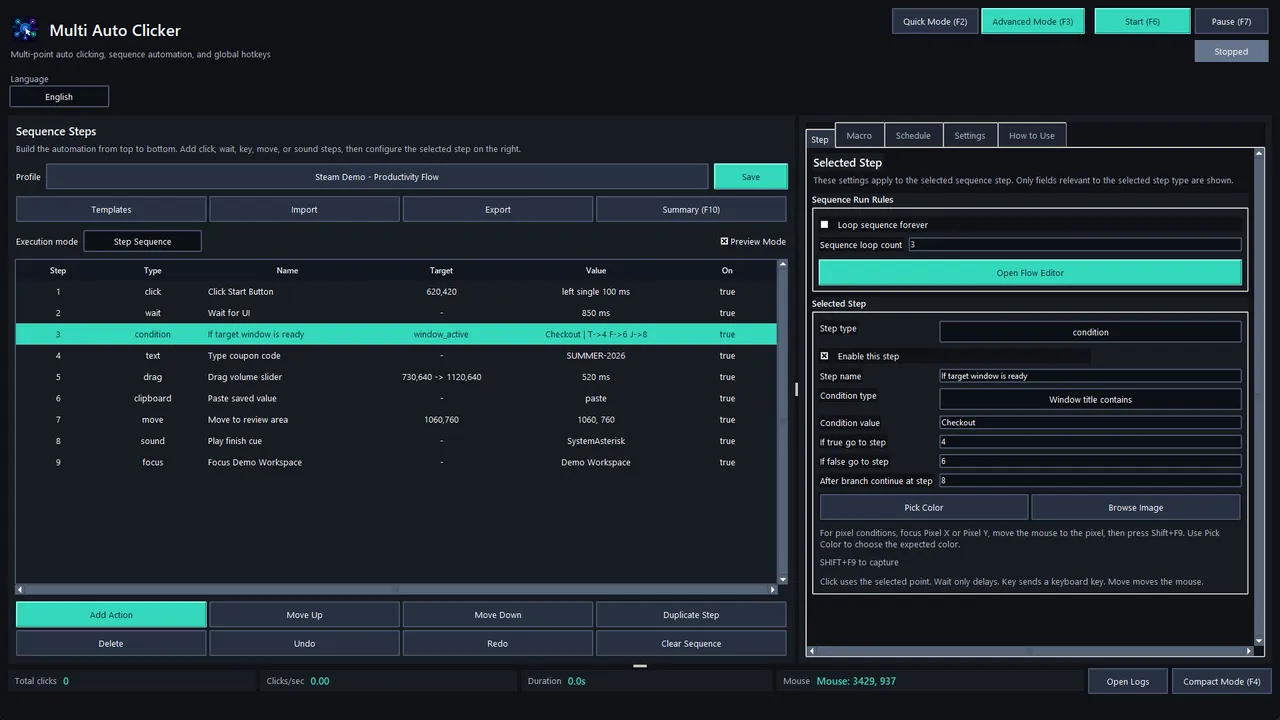This screenshot has height=720, width=1280.
Task: Enable Loop sequence forever checkbox
Action: click(x=825, y=225)
